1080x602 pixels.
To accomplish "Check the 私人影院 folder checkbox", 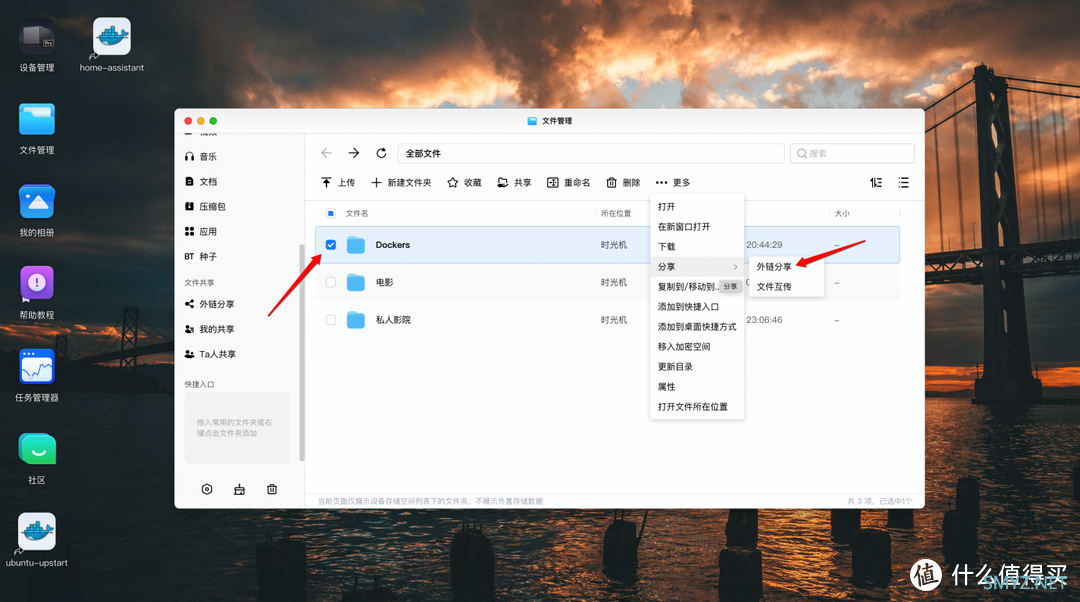I will click(x=331, y=320).
